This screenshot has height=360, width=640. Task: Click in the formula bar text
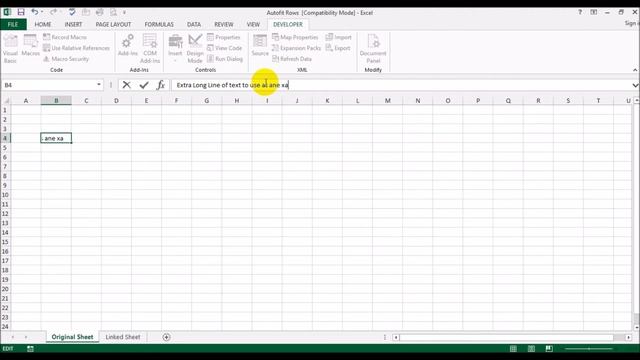[x=233, y=85]
